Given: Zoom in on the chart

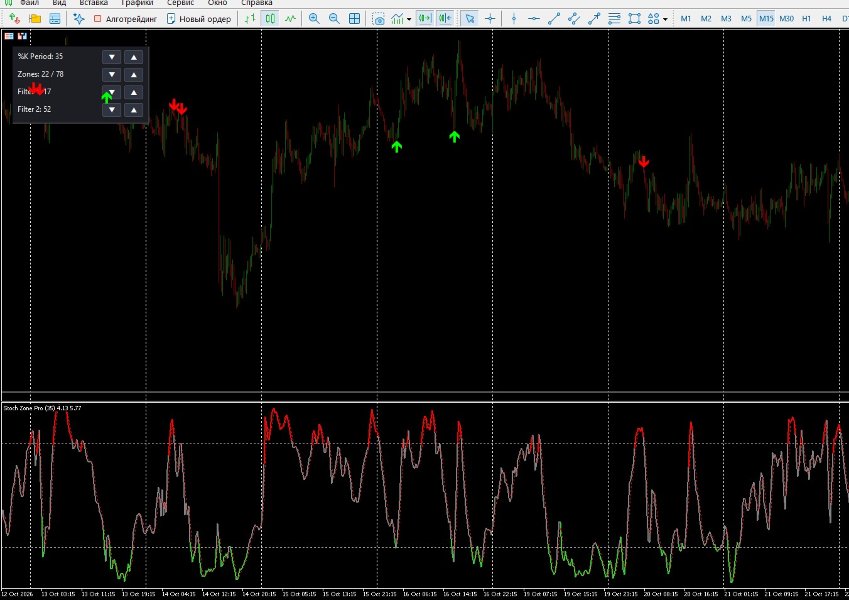Looking at the screenshot, I should [314, 19].
